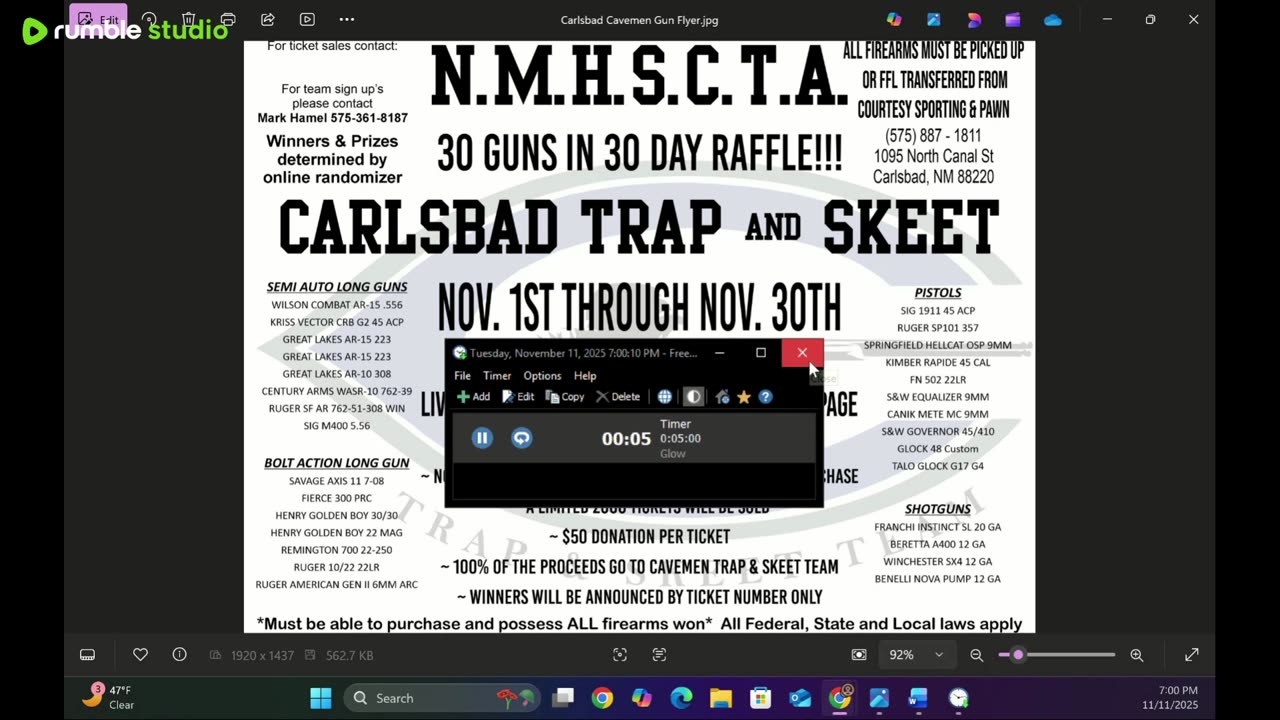Open the Windows Start menu
This screenshot has height=720, width=1280.
tap(321, 698)
